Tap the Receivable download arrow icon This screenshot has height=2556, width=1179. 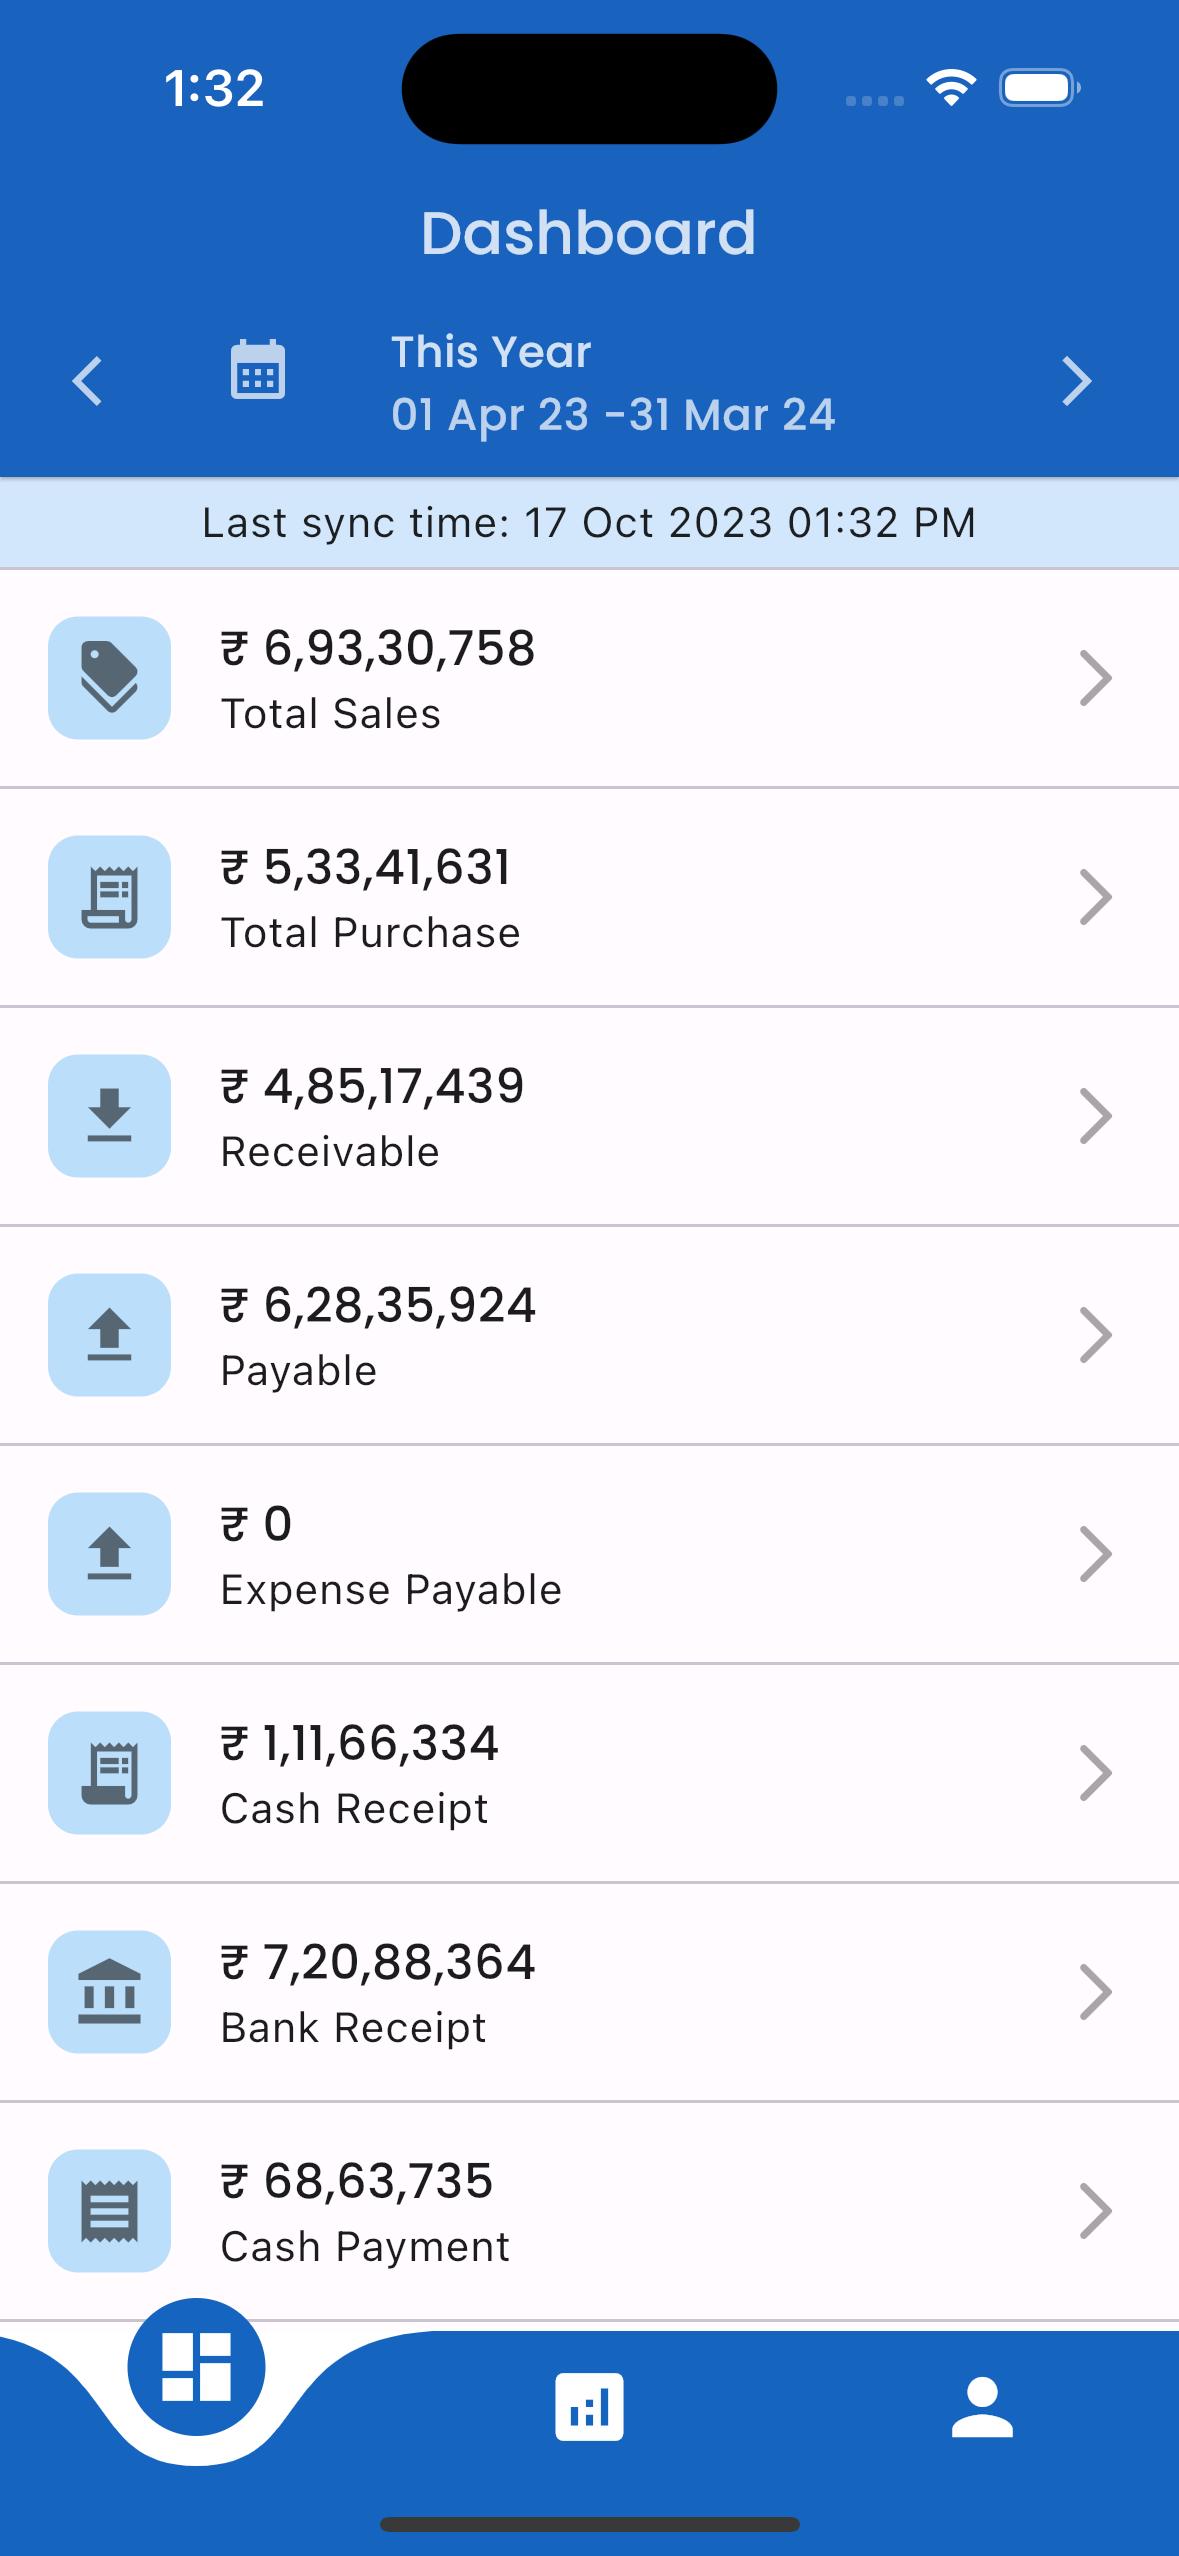point(109,1116)
